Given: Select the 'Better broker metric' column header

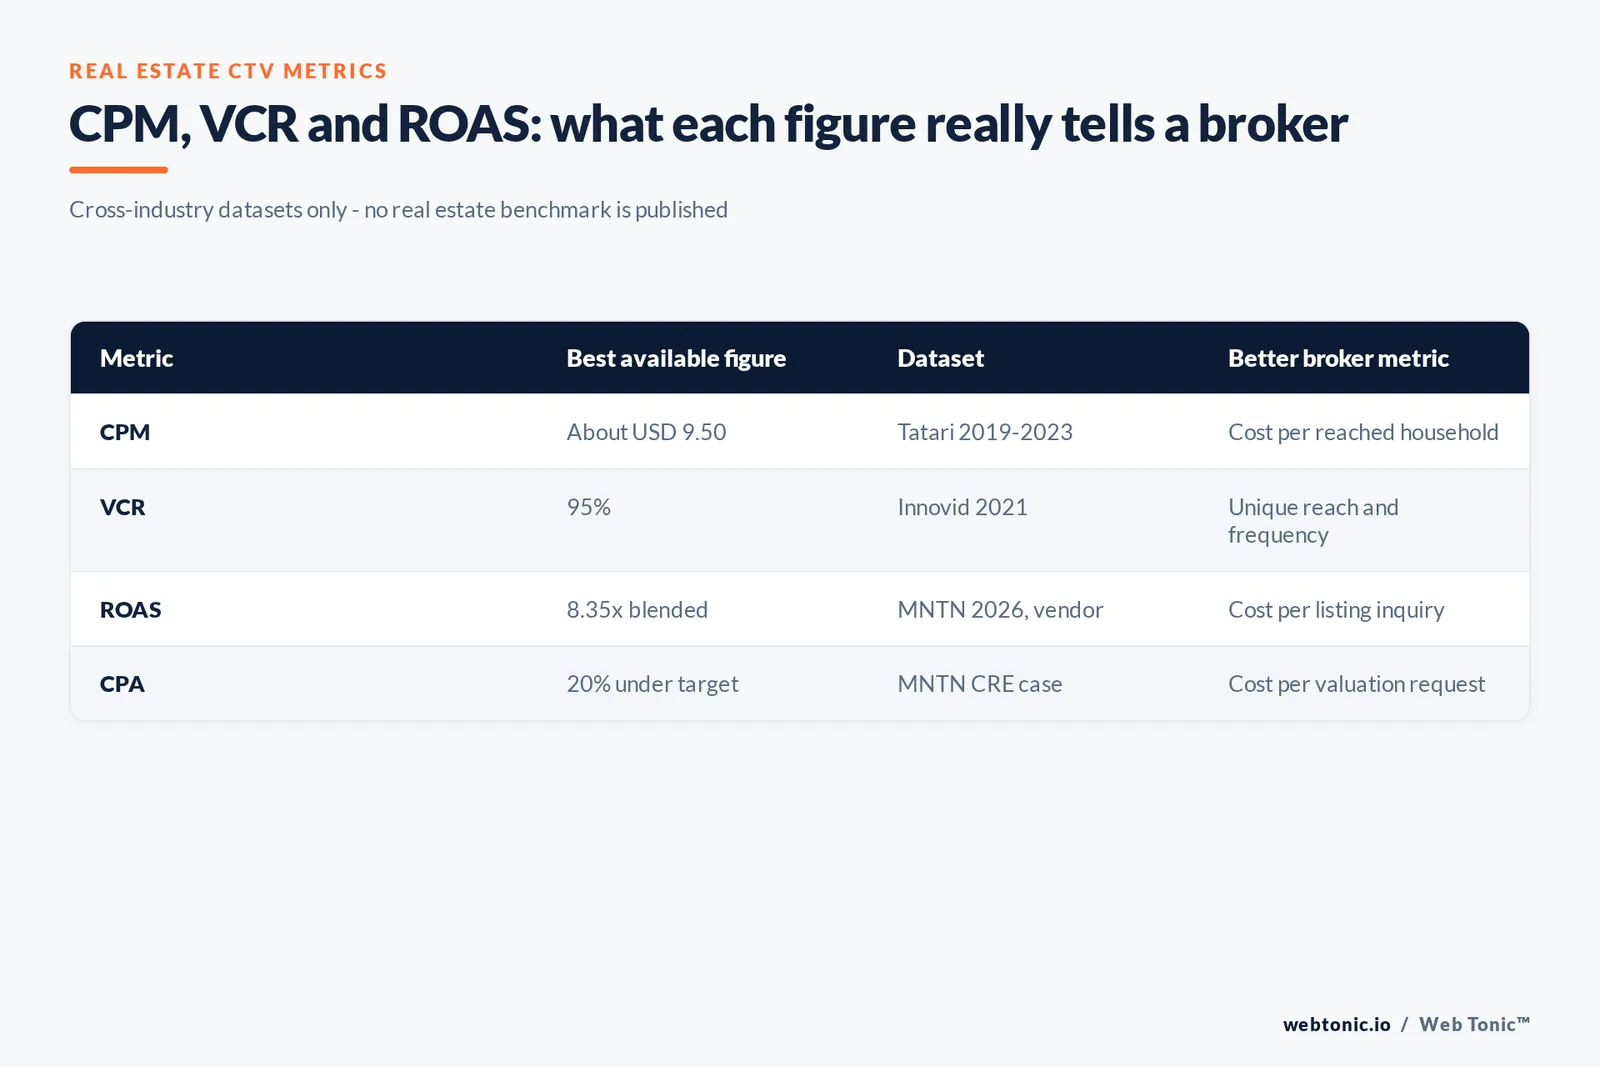Looking at the screenshot, I should (1338, 358).
